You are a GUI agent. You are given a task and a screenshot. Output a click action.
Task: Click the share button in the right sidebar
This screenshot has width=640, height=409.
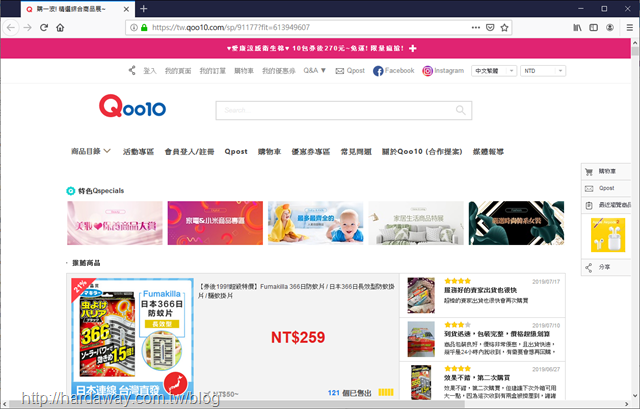pos(606,267)
